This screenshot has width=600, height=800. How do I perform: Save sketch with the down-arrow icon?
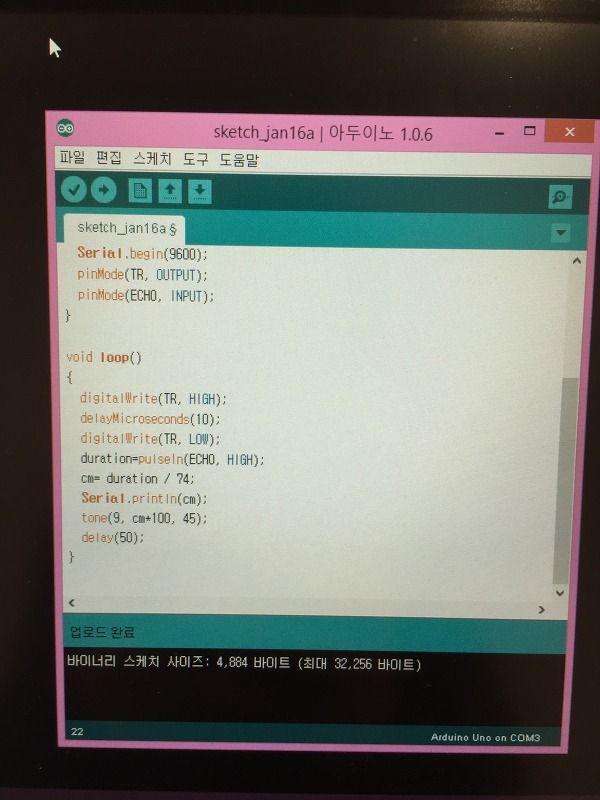[199, 192]
